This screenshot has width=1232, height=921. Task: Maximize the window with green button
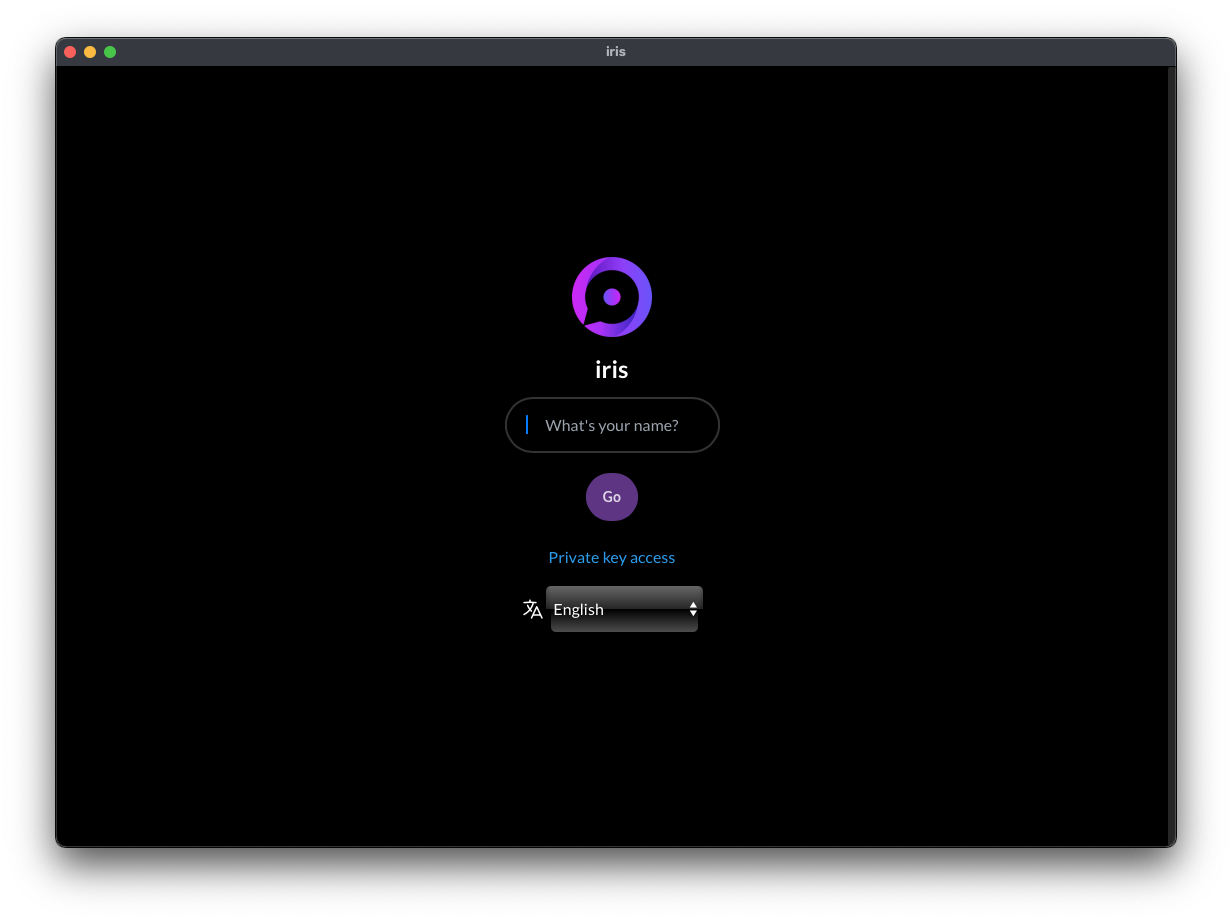[x=110, y=52]
